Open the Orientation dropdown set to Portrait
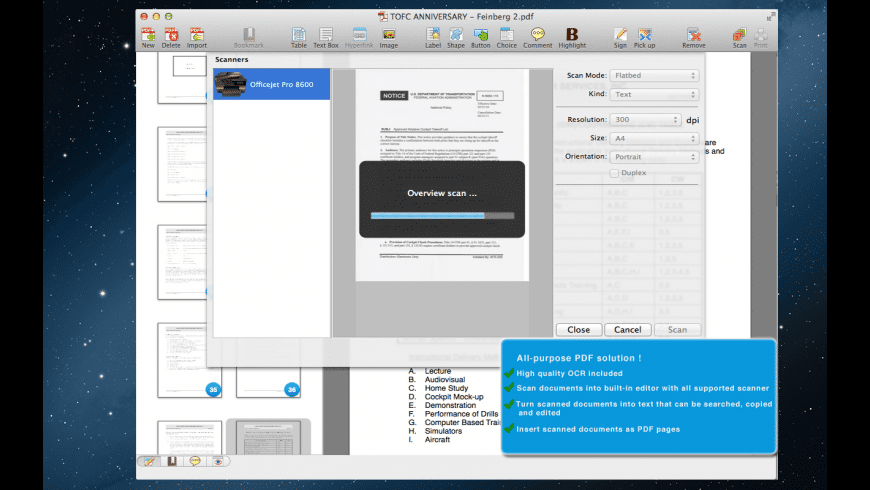Screen dimensions: 870x490 [654, 157]
